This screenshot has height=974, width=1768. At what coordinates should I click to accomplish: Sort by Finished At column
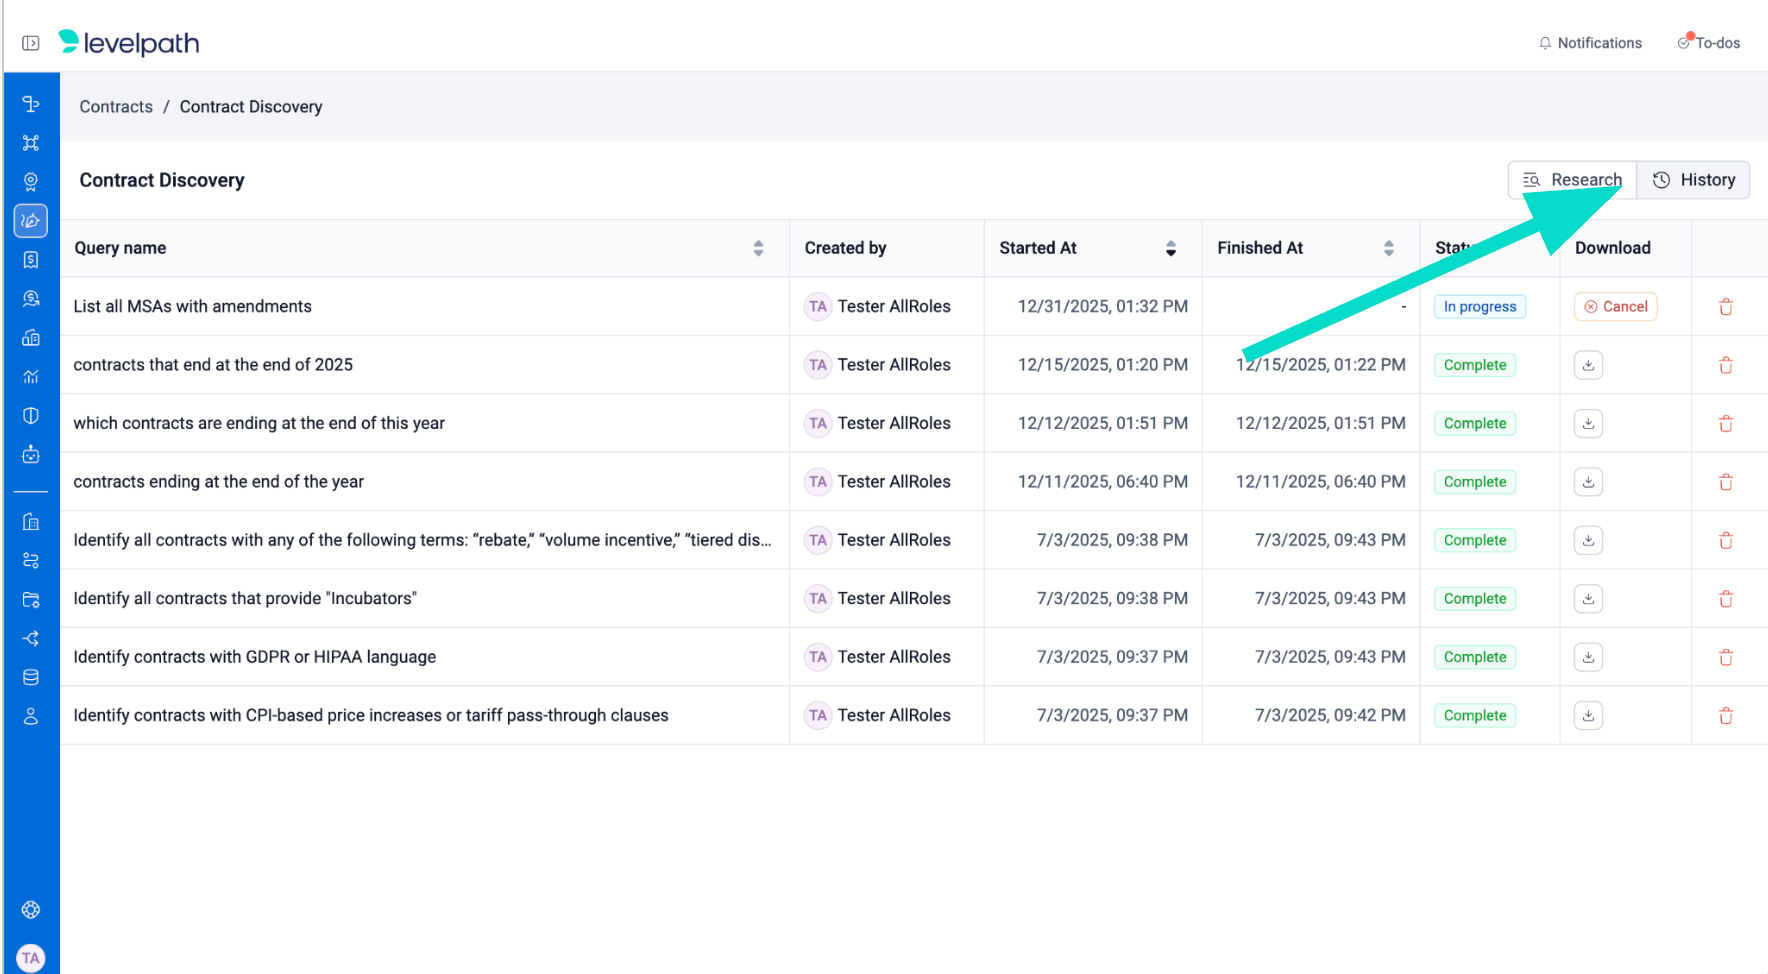(x=1388, y=248)
